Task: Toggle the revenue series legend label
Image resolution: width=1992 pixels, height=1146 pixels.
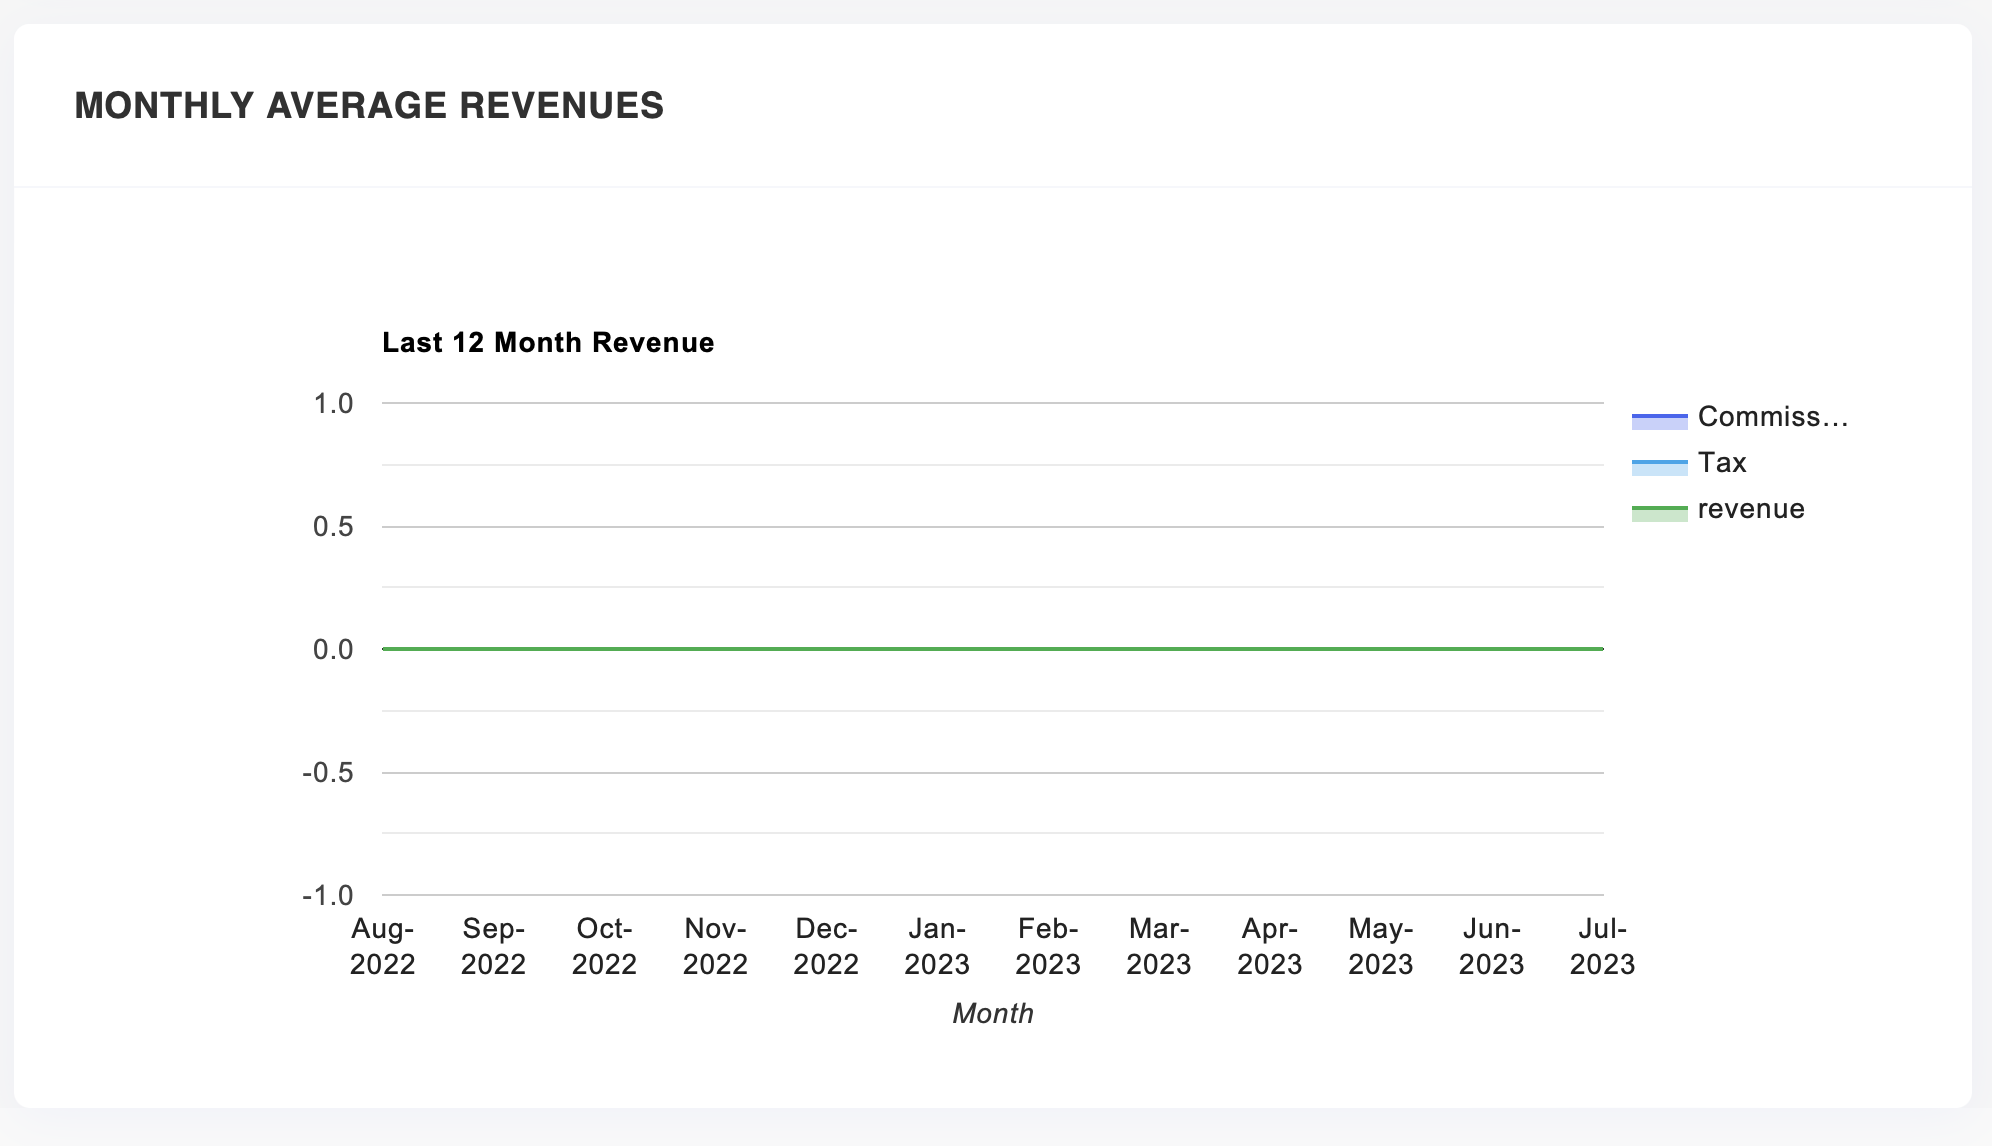Action: coord(1751,509)
